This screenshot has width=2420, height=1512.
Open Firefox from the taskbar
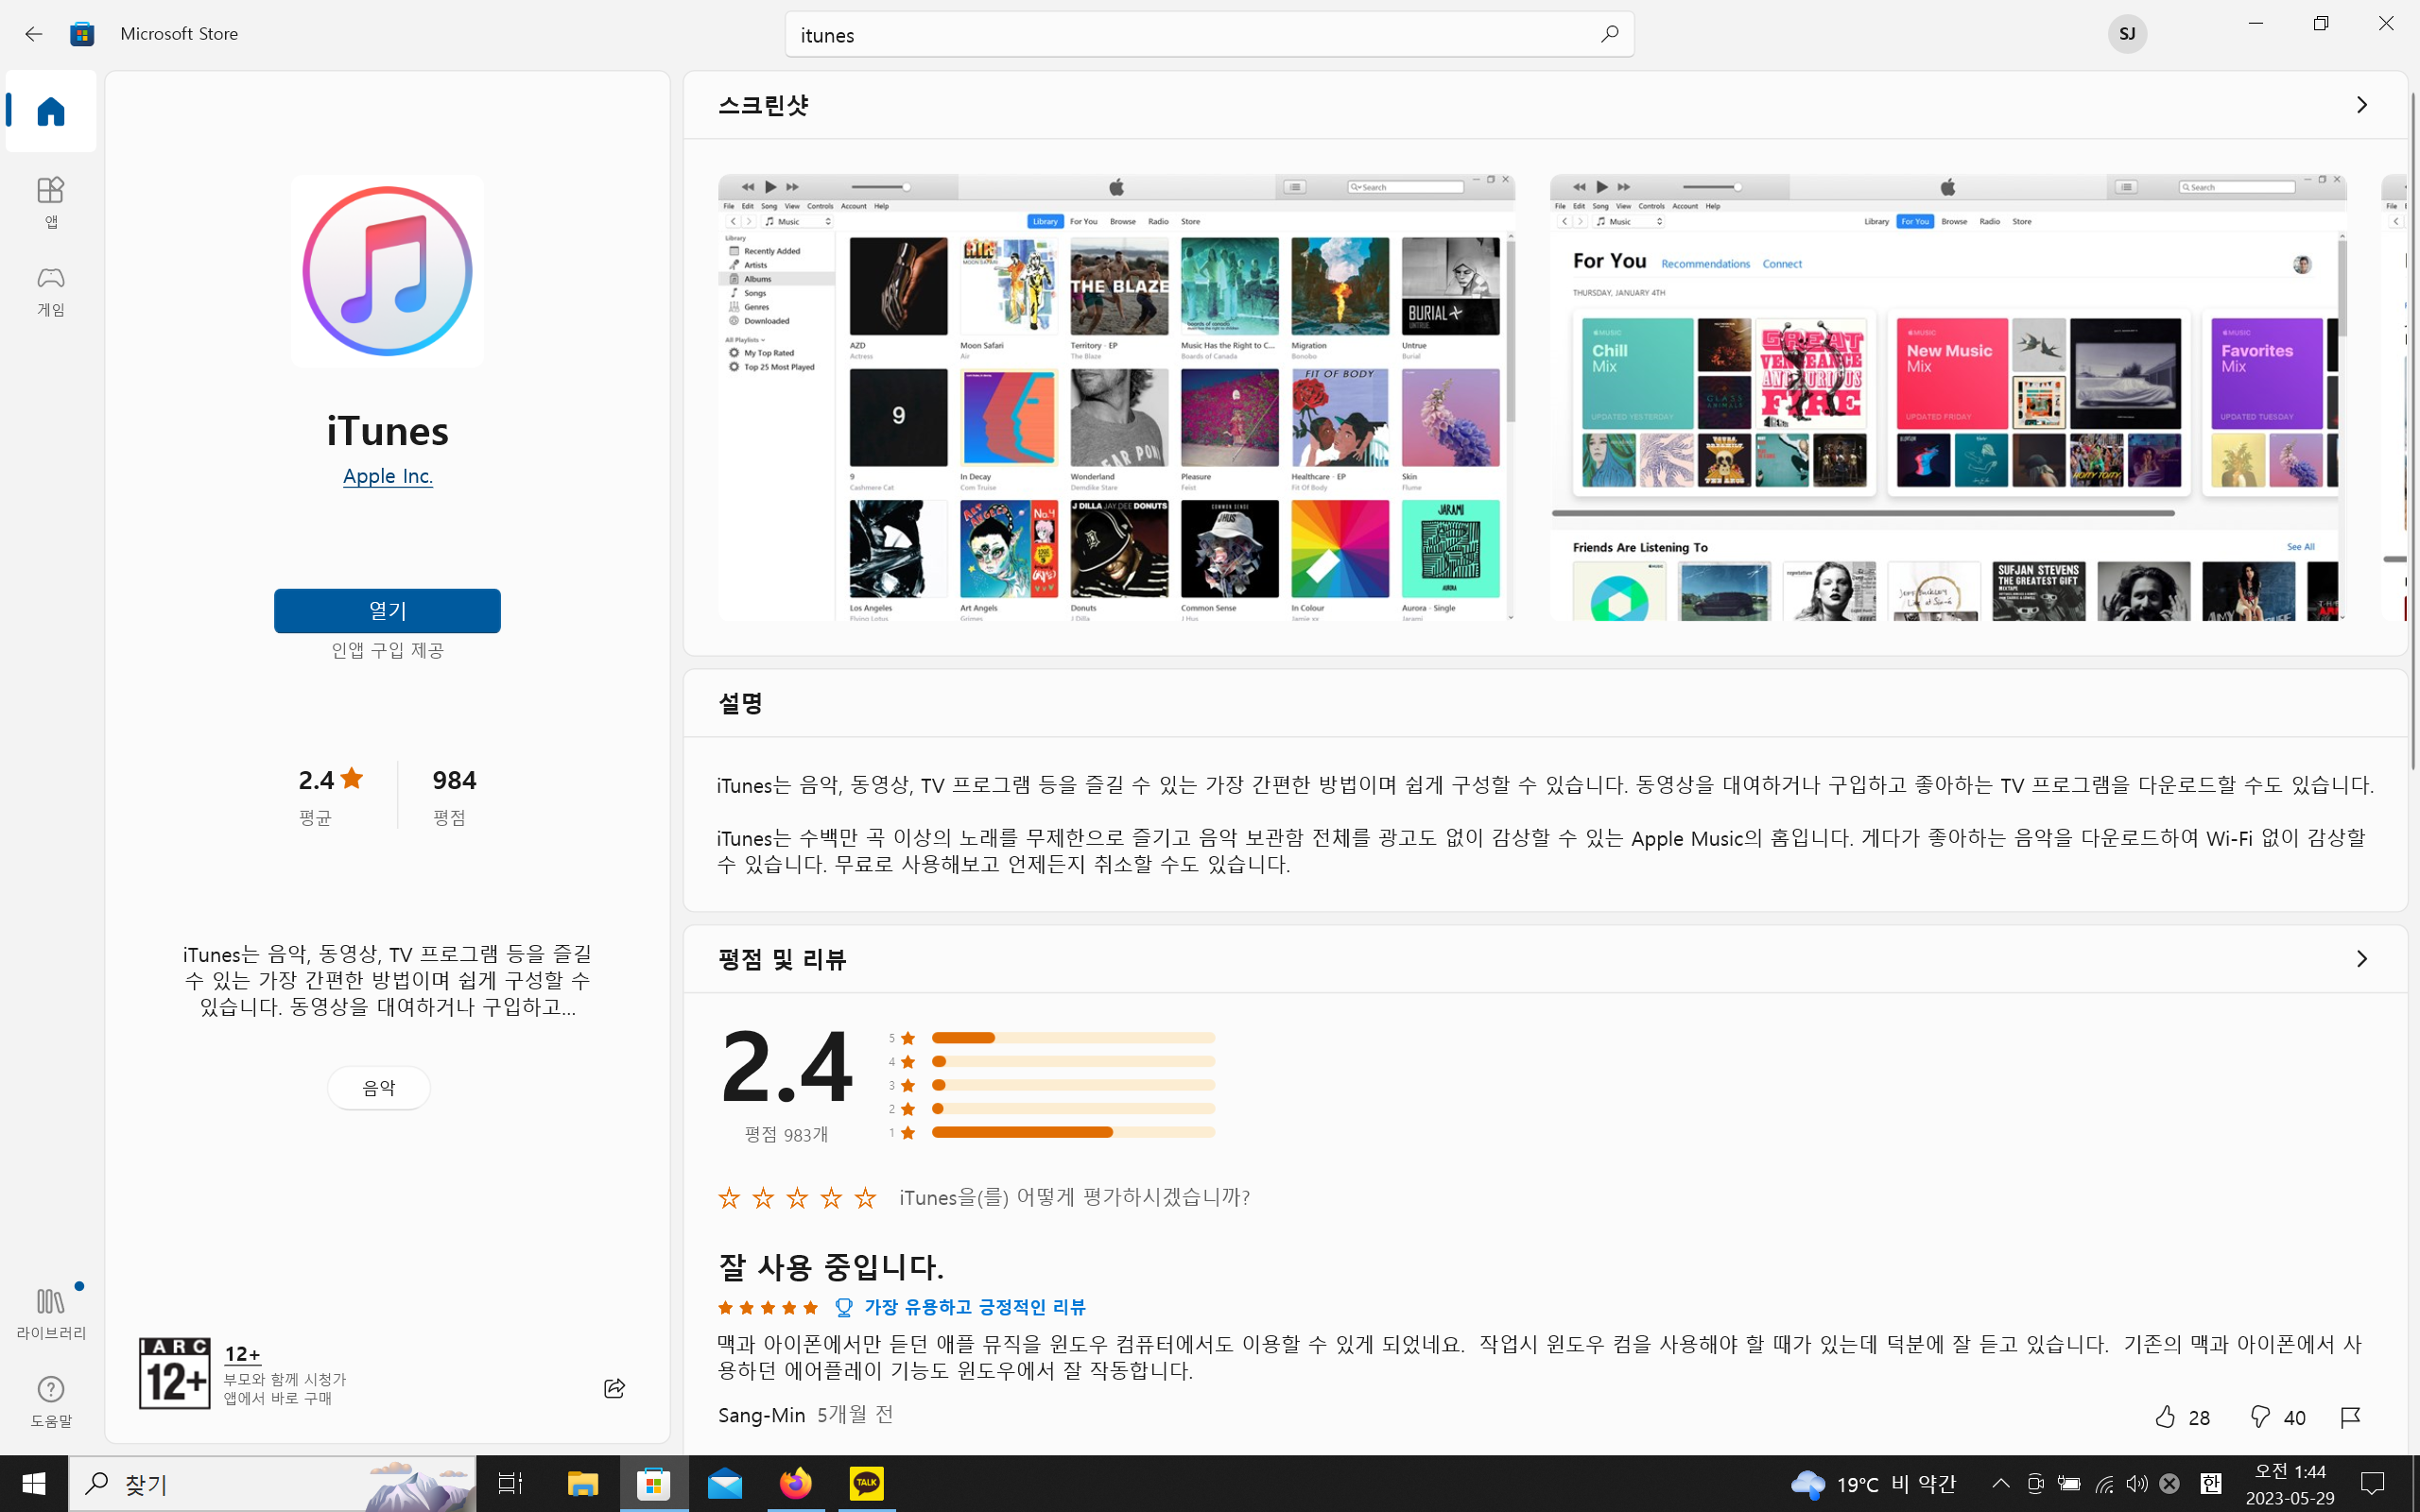pyautogui.click(x=795, y=1483)
